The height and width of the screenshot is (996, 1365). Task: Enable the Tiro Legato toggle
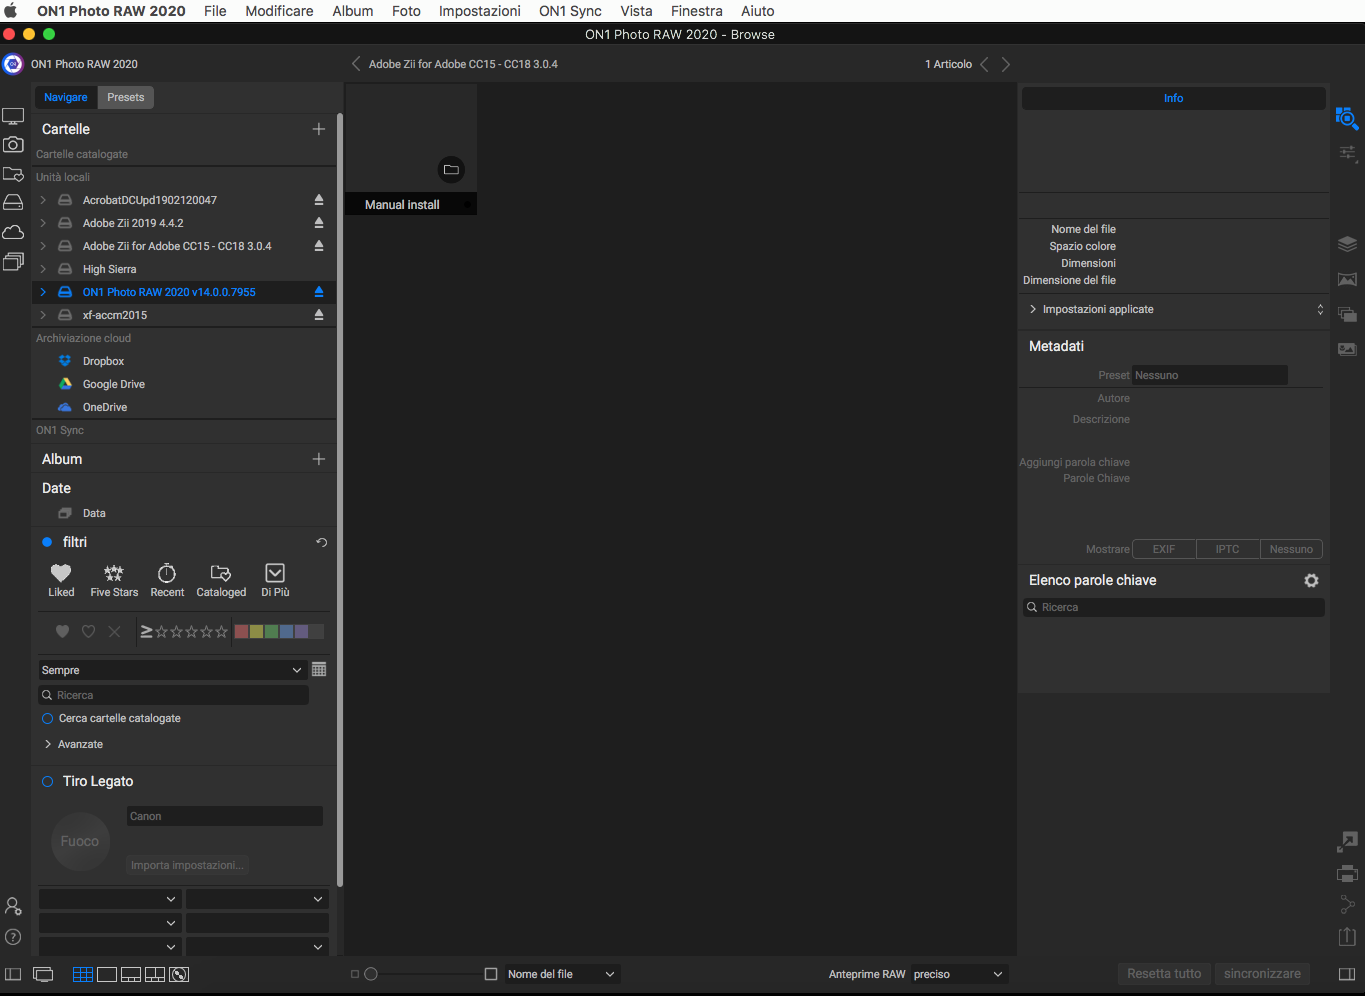point(47,781)
